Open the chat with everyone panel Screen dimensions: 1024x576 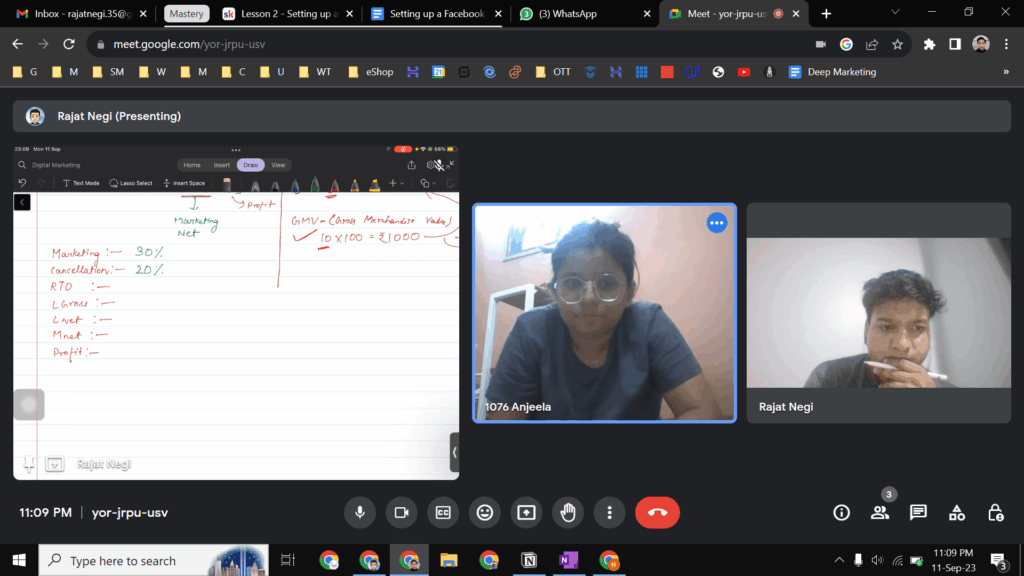(x=918, y=513)
